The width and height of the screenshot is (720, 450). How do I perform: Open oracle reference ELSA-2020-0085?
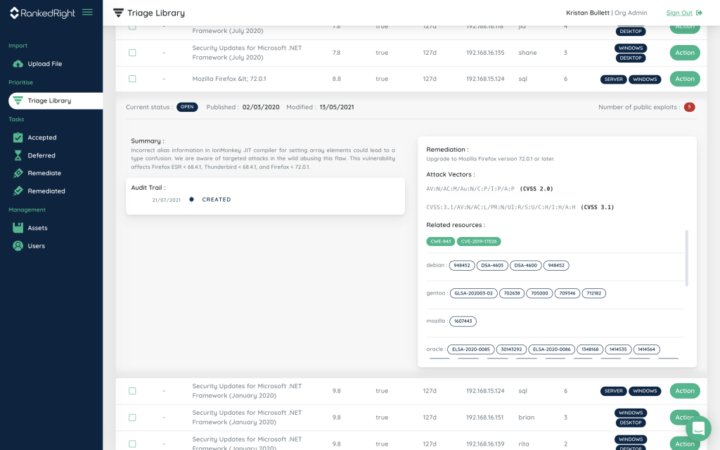[471, 349]
